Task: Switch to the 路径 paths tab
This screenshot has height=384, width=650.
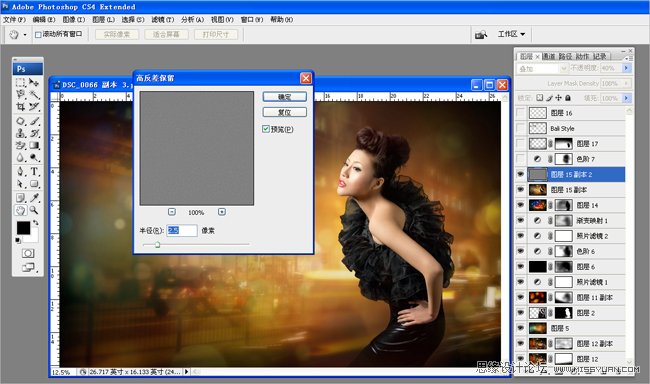Action: point(565,56)
